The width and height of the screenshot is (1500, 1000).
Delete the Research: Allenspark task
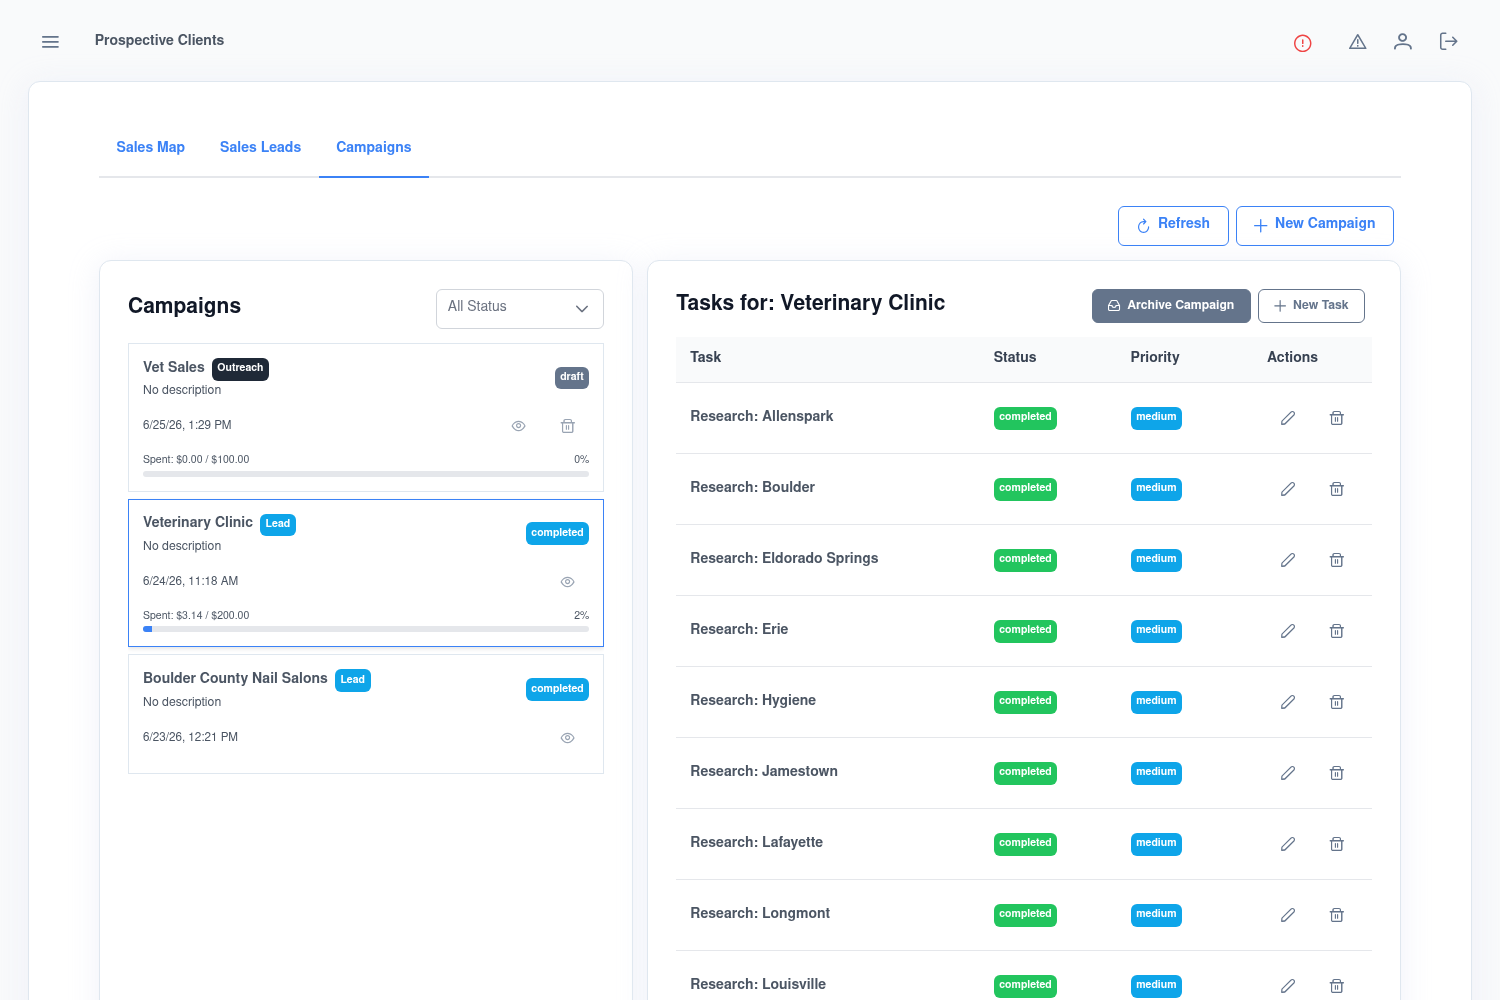[x=1336, y=418]
